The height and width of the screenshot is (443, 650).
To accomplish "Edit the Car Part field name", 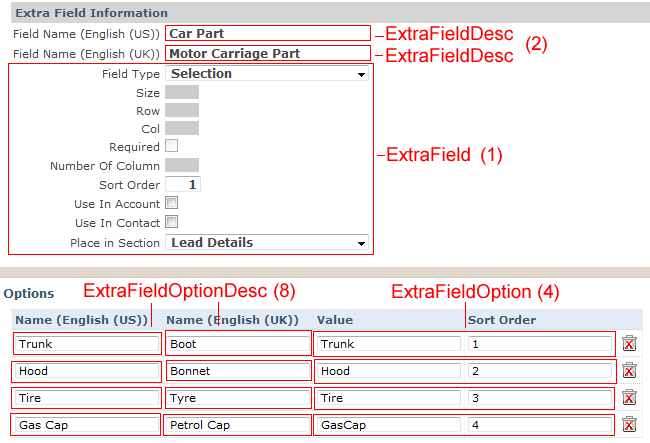I will [x=268, y=33].
